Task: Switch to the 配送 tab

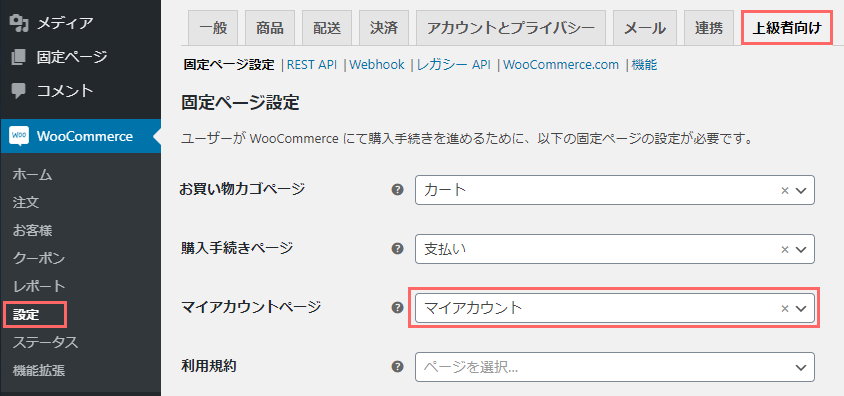Action: (x=327, y=29)
